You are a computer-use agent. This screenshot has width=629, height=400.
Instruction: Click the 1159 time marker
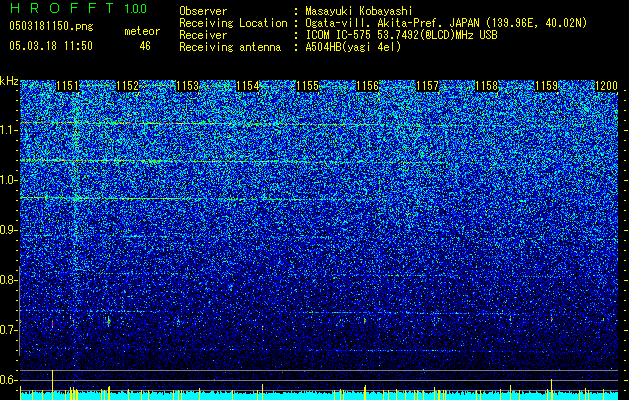tap(546, 86)
